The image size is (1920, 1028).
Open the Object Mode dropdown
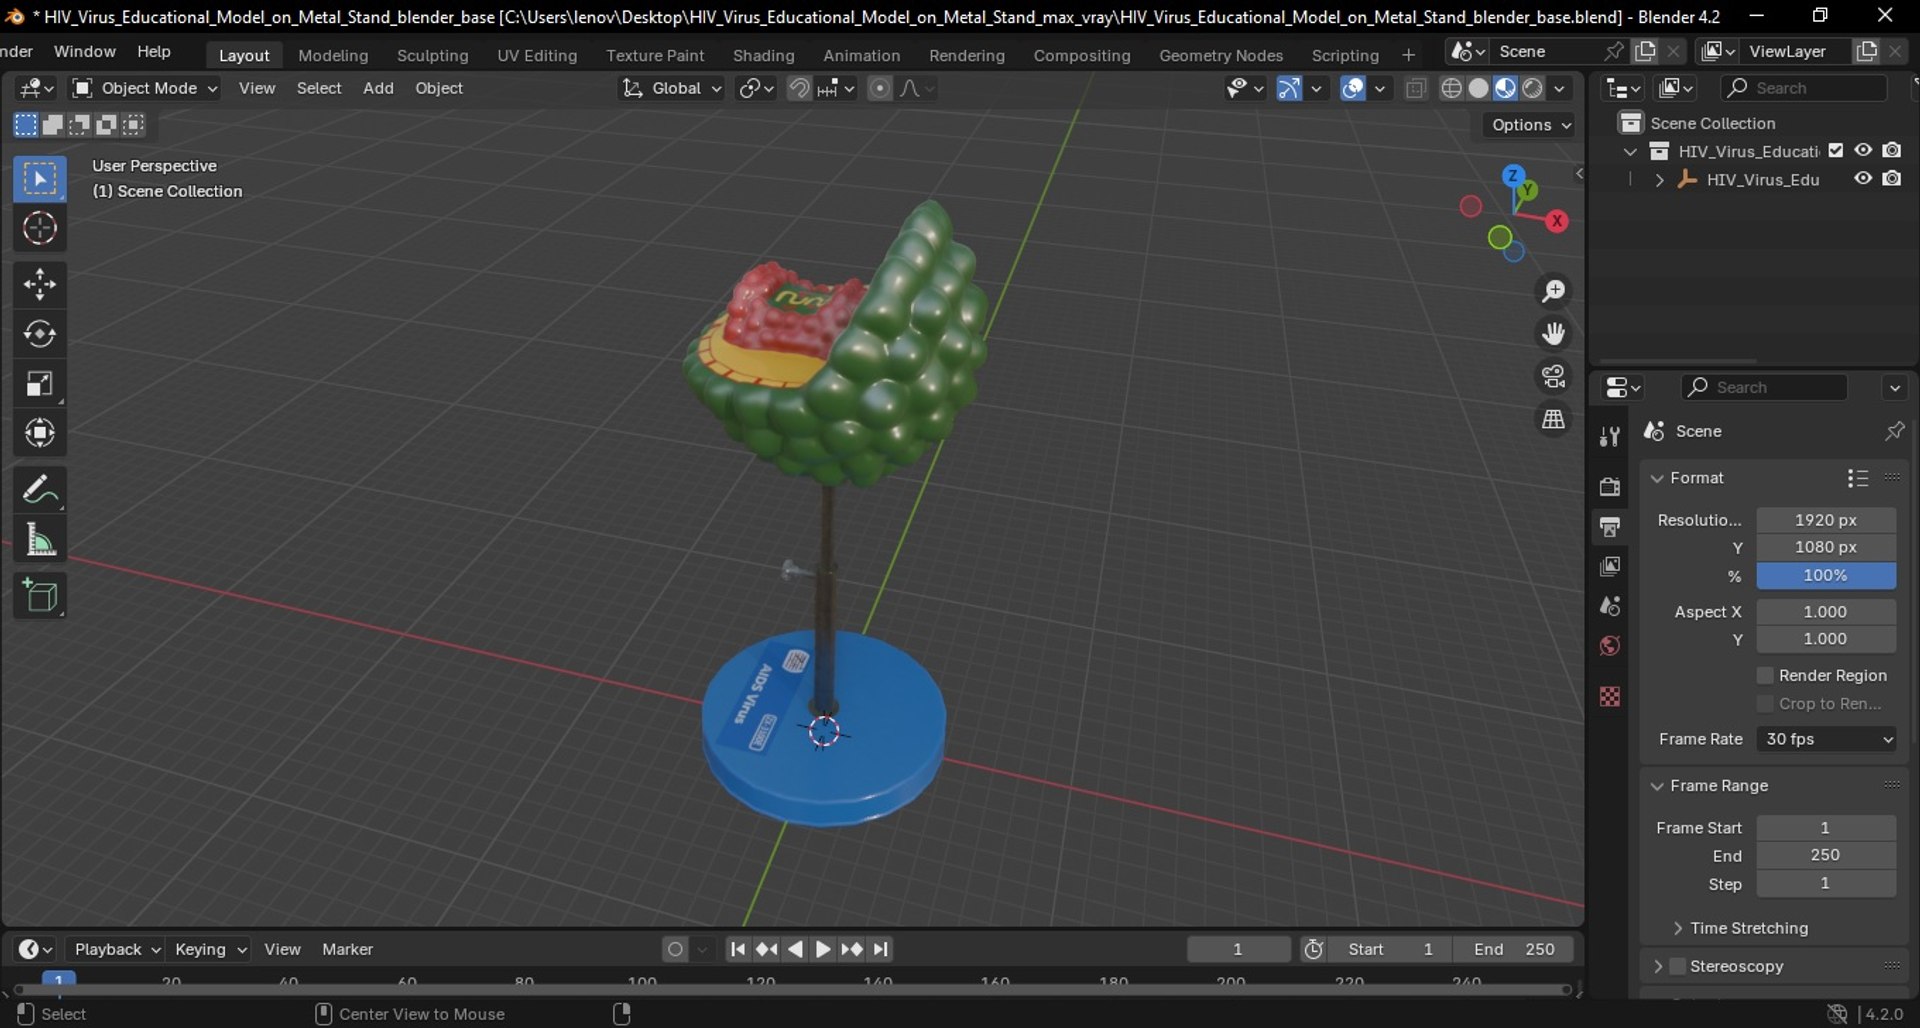pos(145,88)
